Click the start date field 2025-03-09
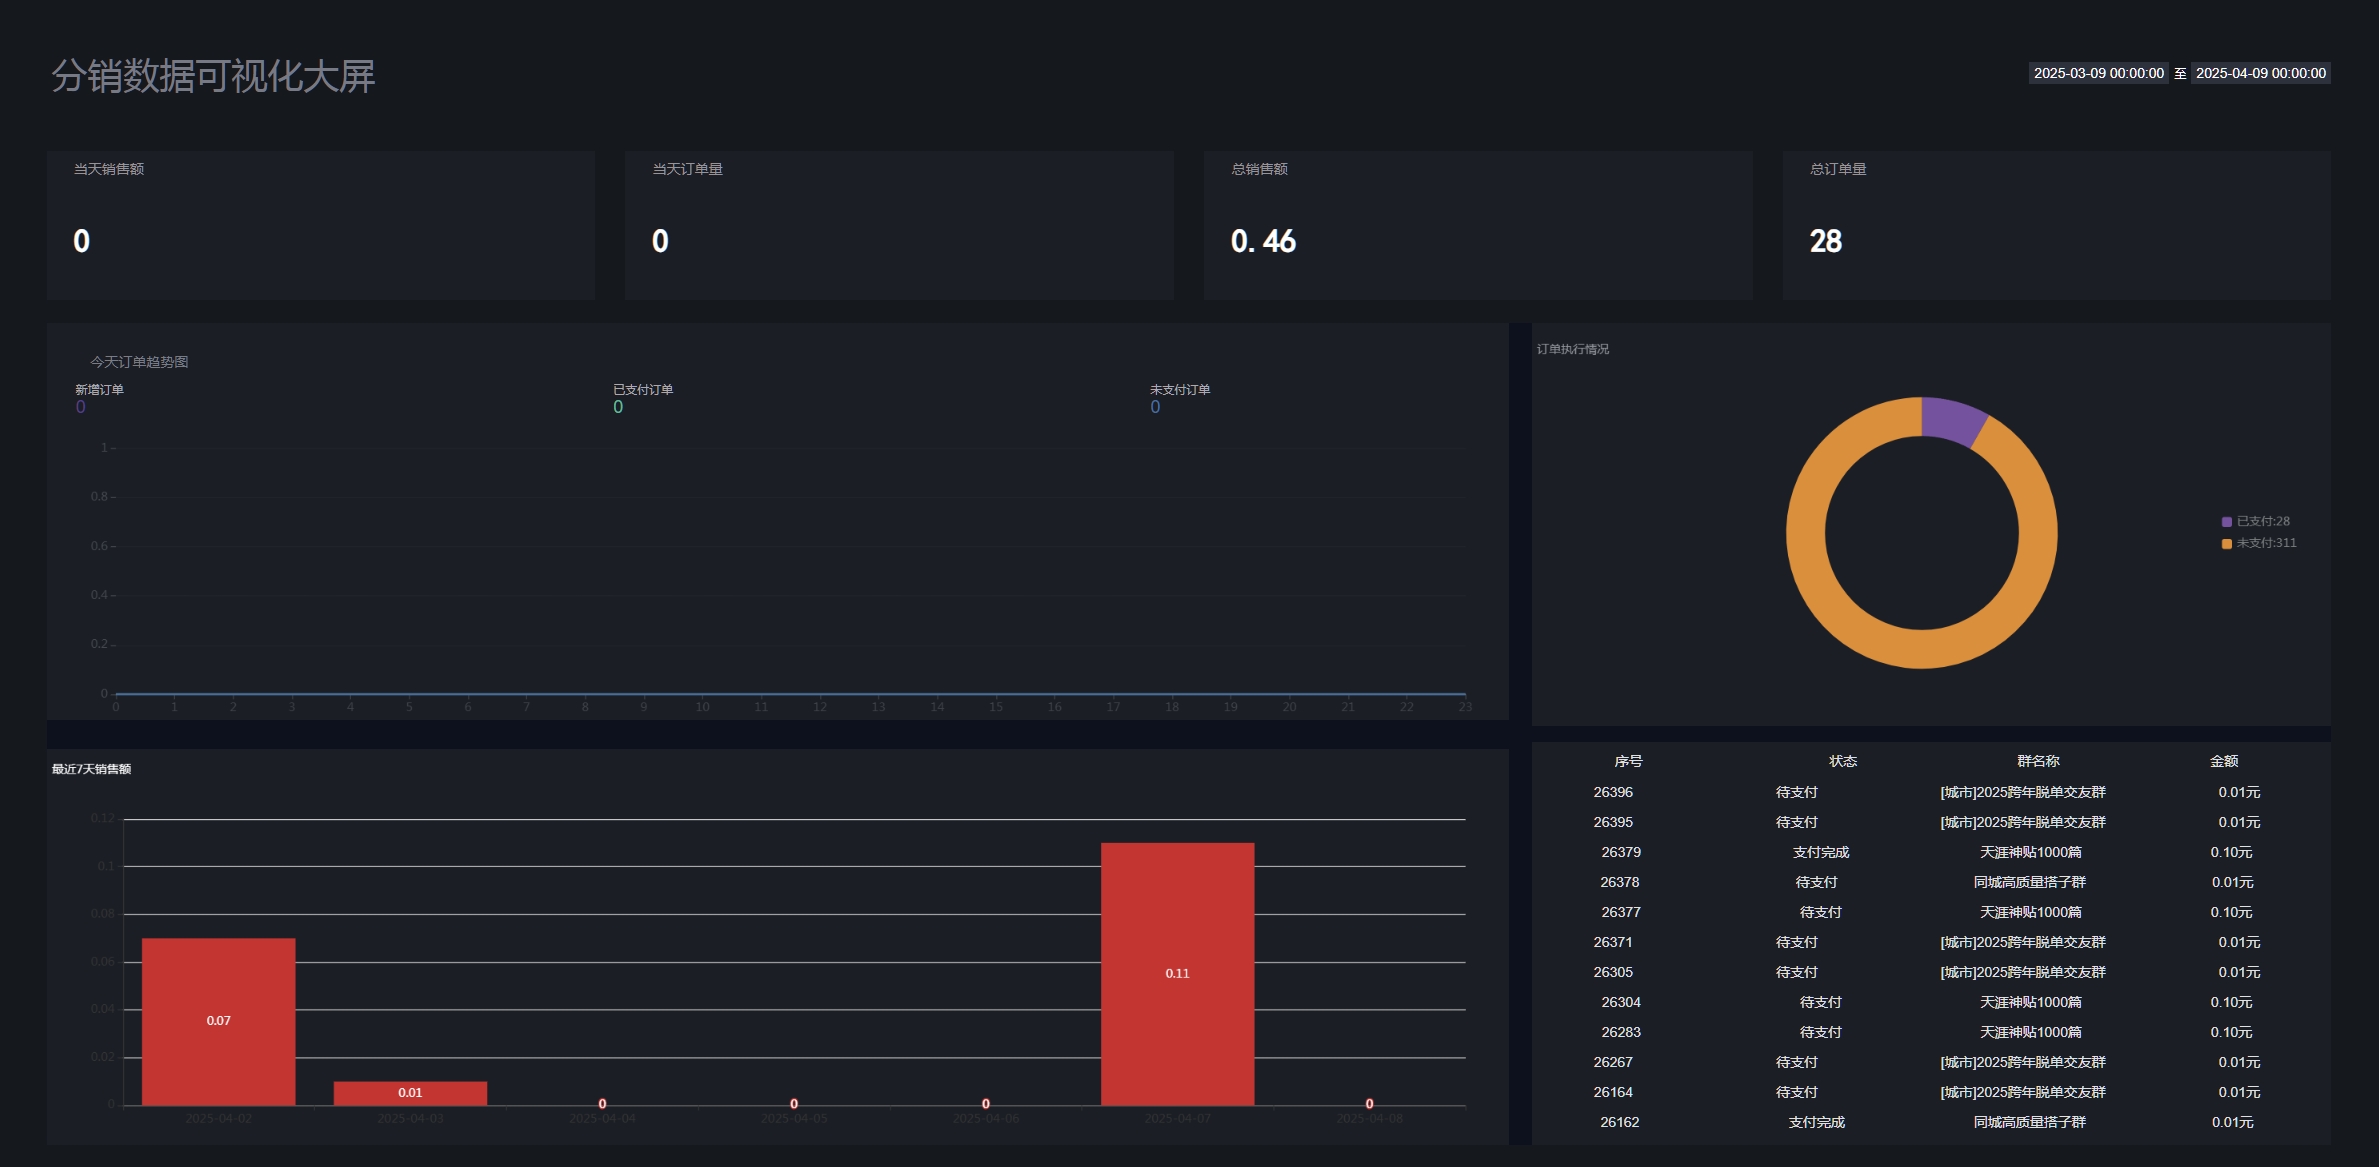The image size is (2379, 1167). tap(2098, 73)
